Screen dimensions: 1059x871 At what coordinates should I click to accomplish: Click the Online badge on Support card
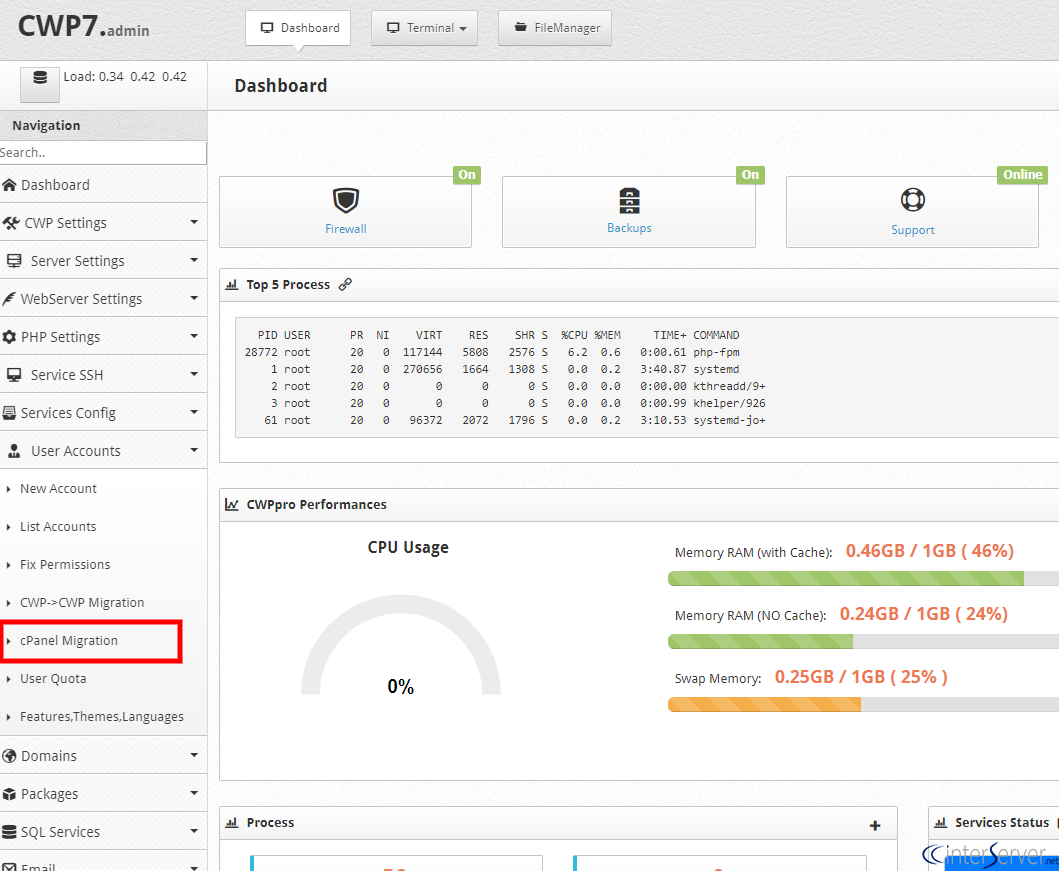pos(1022,173)
